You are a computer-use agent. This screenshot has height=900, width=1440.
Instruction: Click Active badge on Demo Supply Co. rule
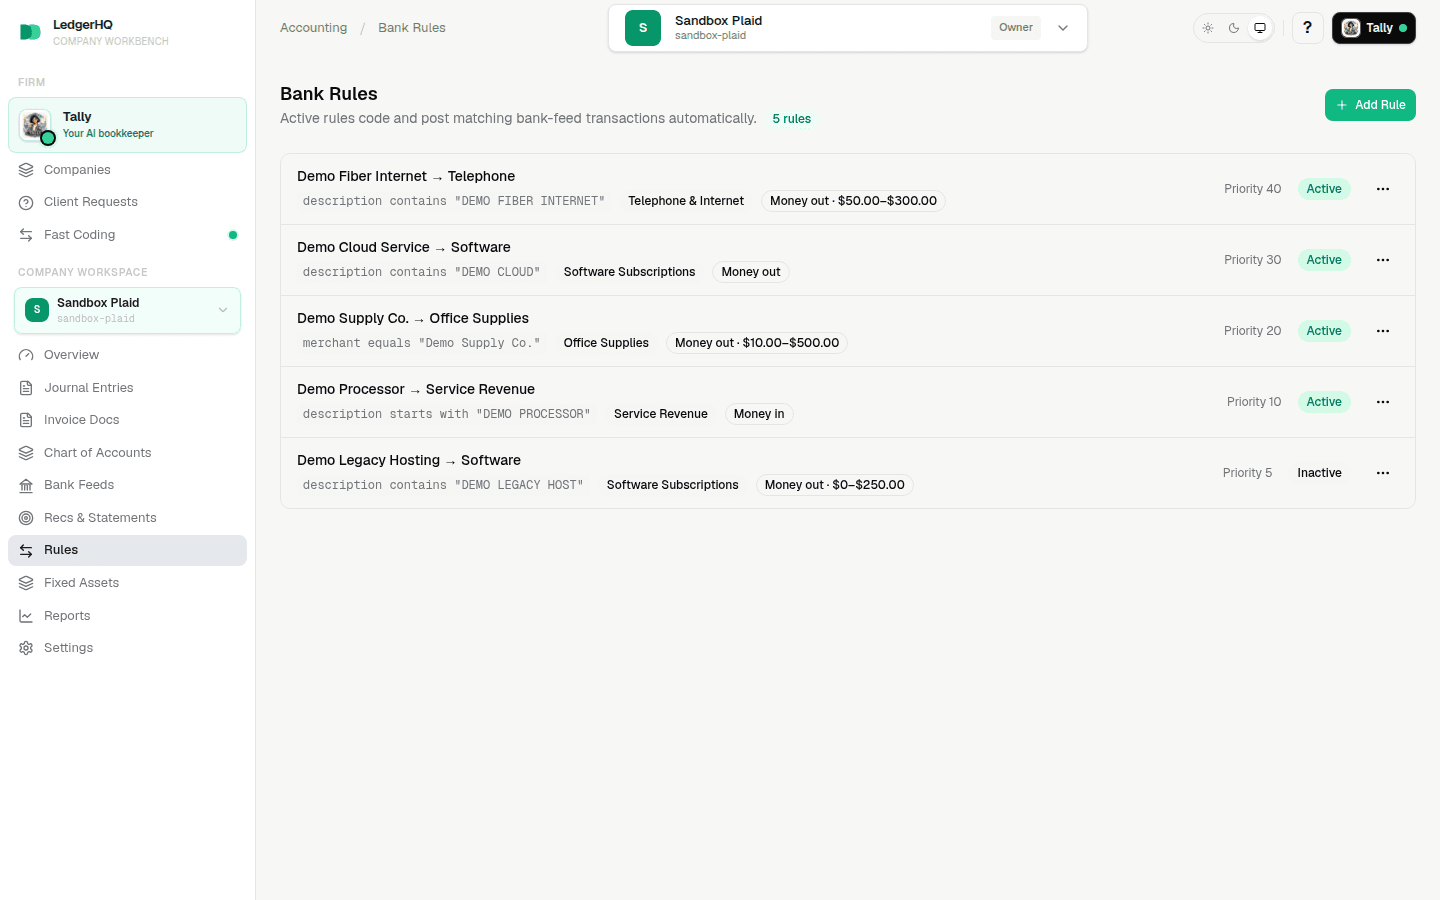point(1324,331)
